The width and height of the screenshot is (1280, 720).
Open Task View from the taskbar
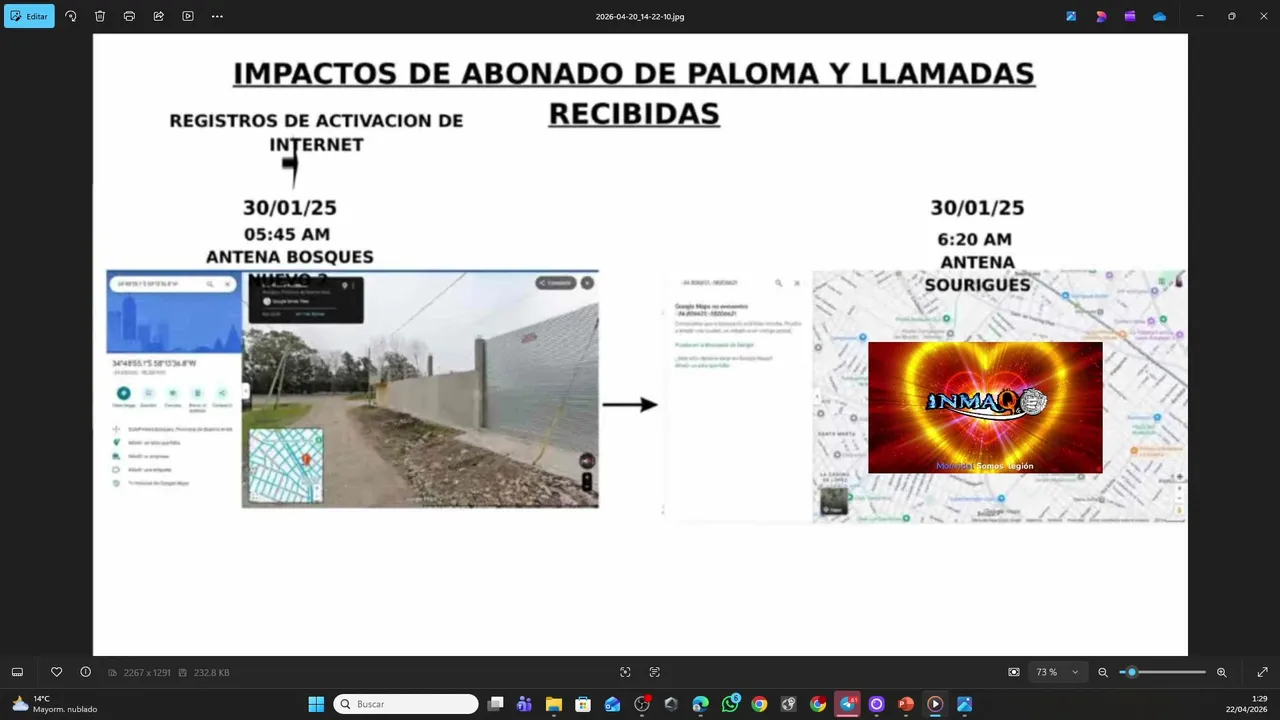pyautogui.click(x=495, y=704)
